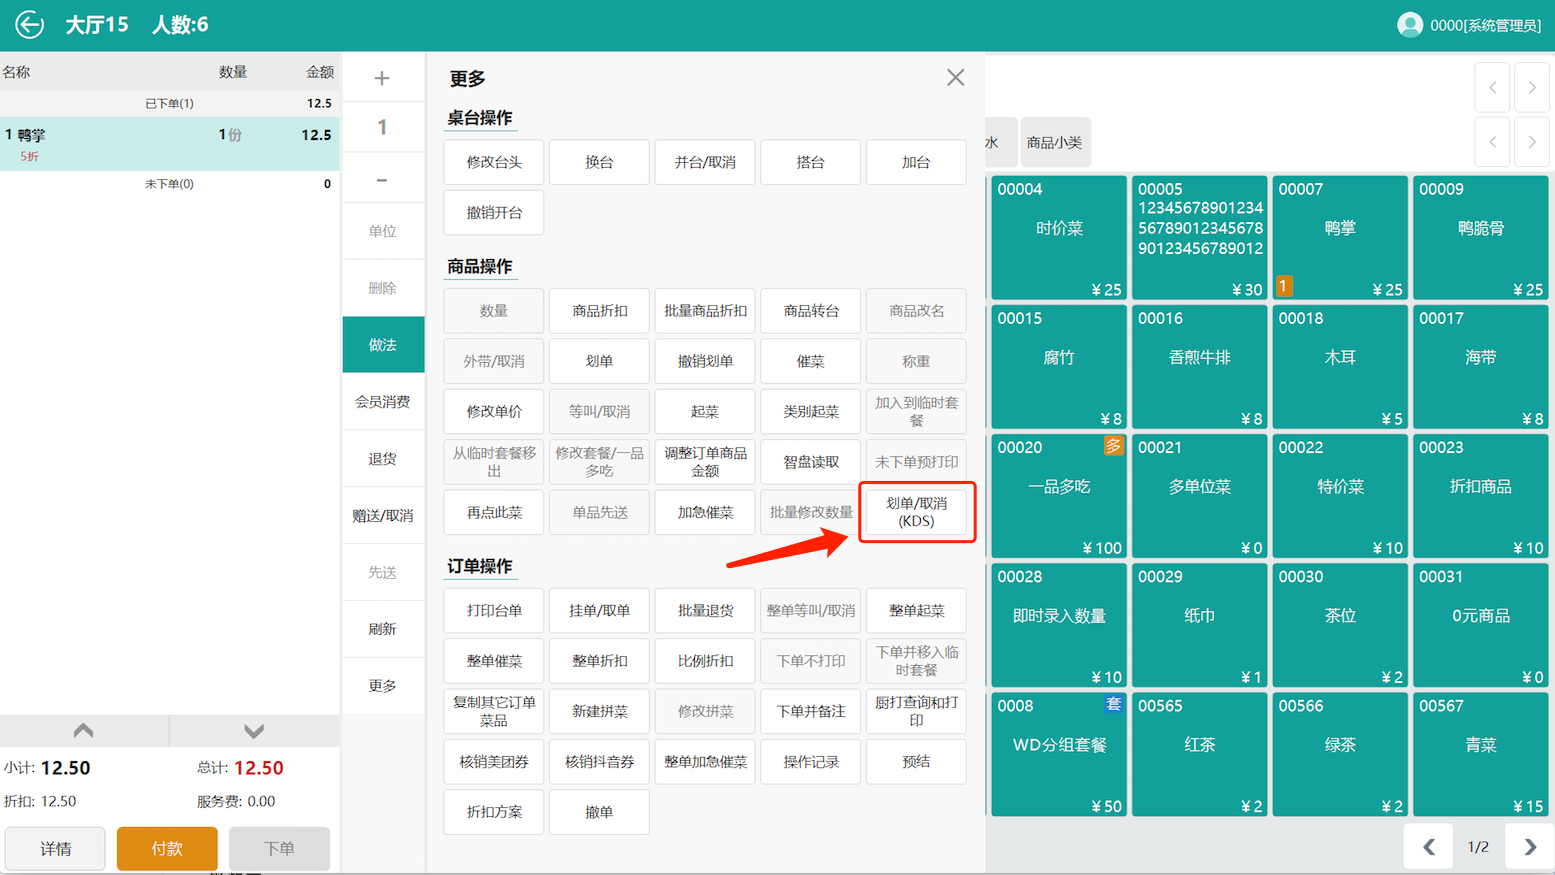Click 类别起菜 button

pos(810,411)
